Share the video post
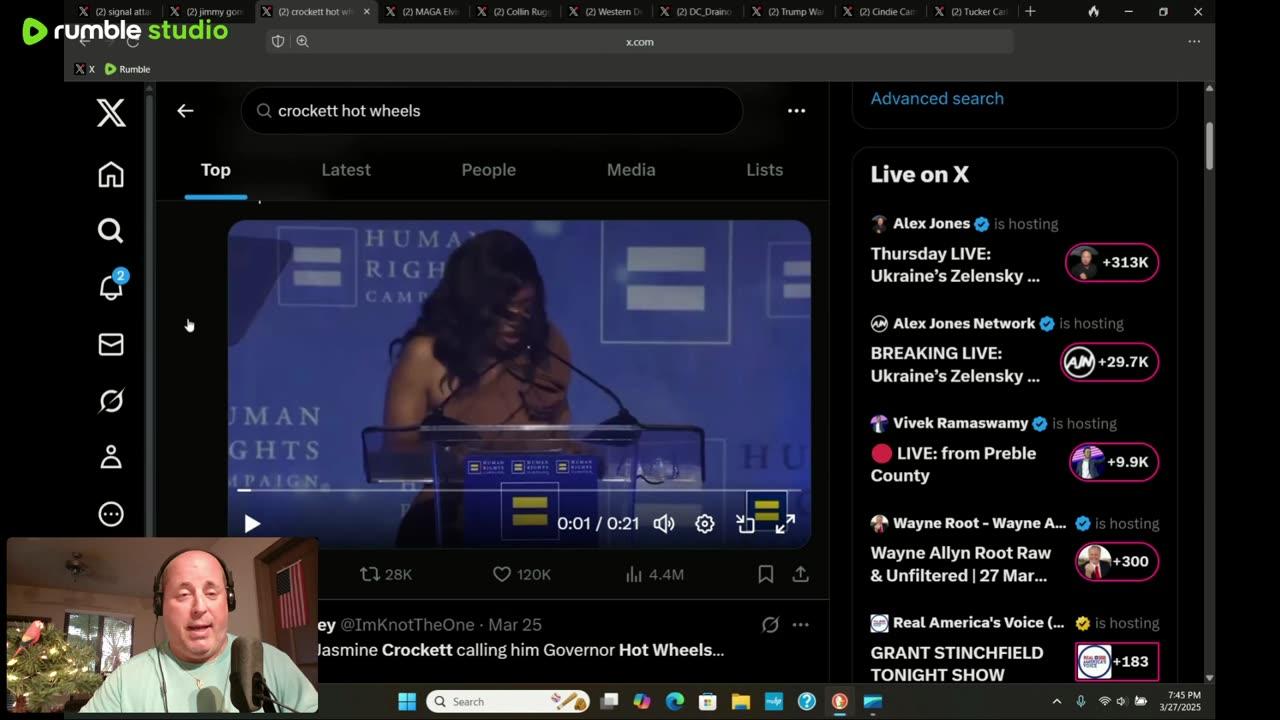 [x=801, y=574]
